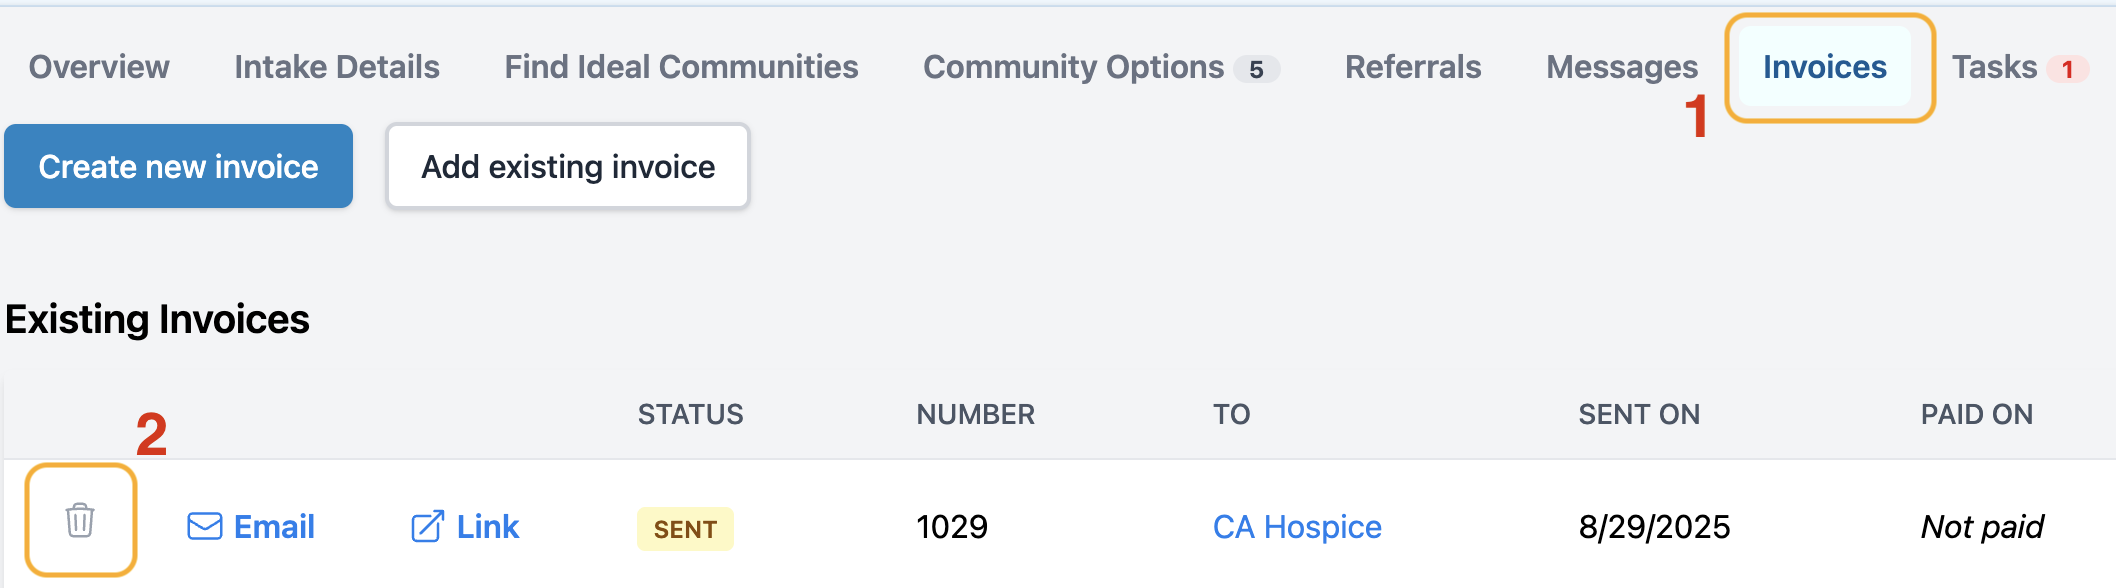
Task: Click the count badge on Community Options
Action: [x=1256, y=69]
